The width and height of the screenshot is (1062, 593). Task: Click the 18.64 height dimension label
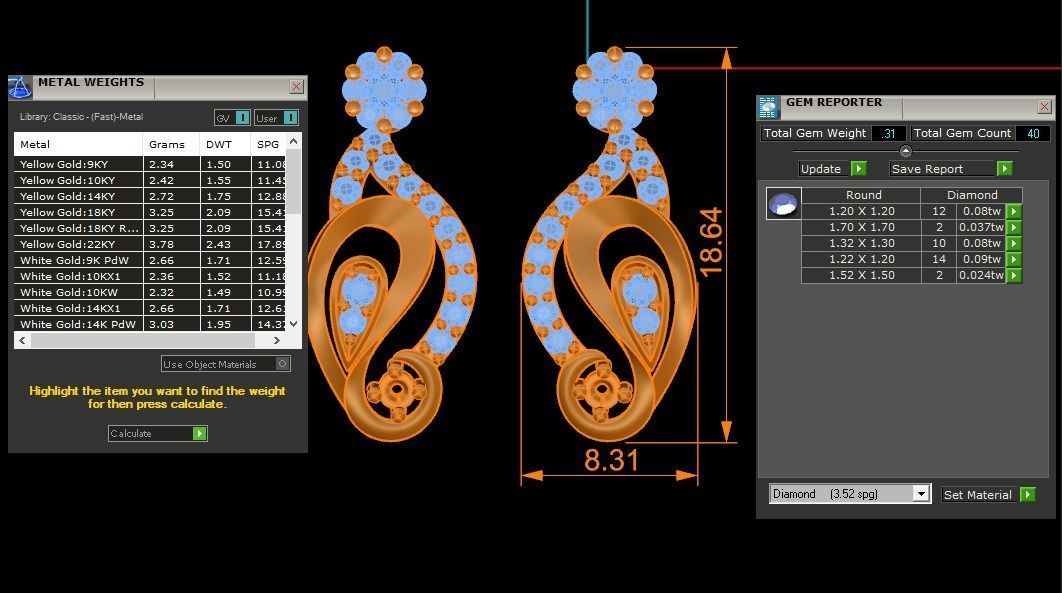tap(711, 242)
